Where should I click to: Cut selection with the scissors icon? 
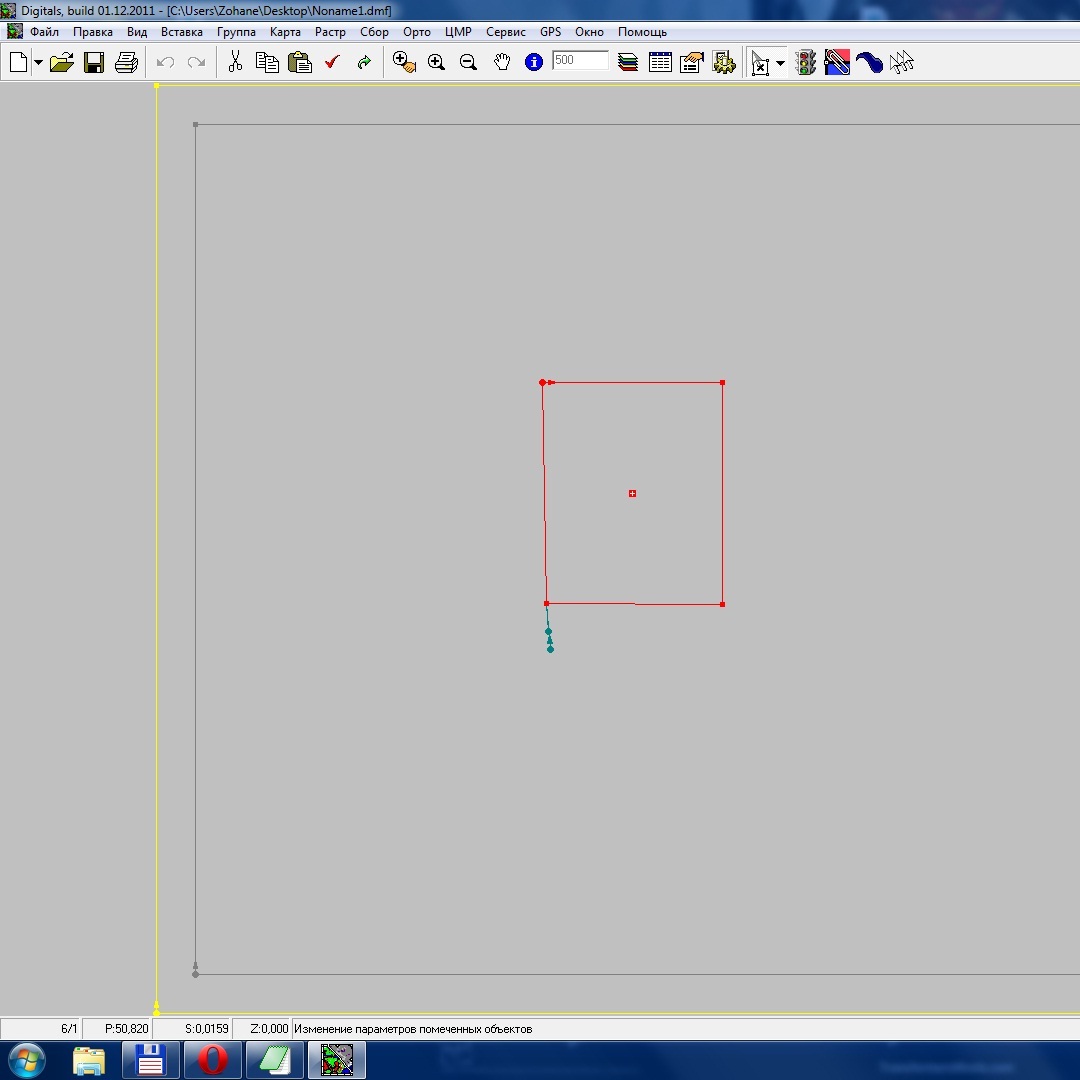[x=235, y=62]
